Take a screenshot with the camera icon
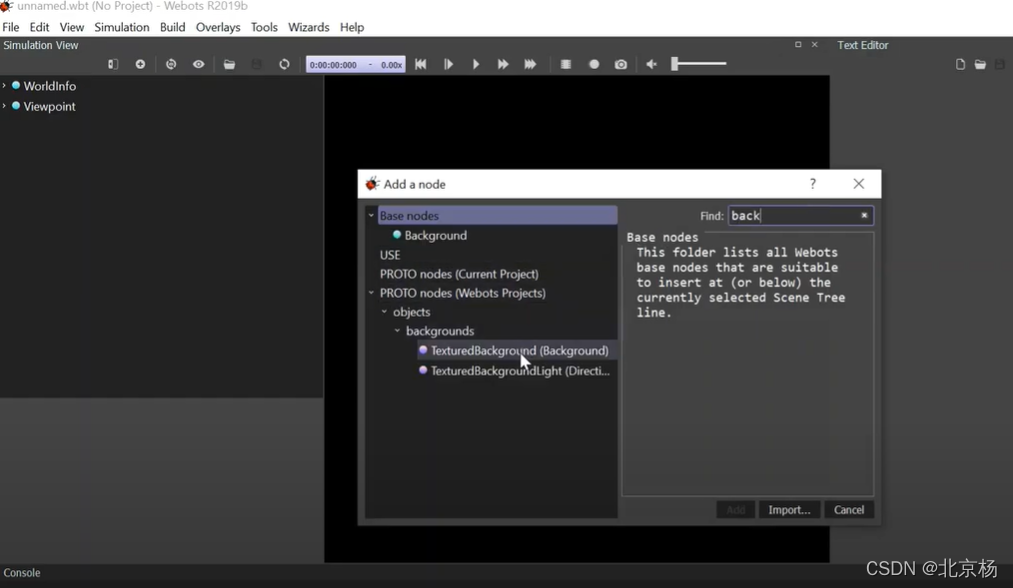 621,64
